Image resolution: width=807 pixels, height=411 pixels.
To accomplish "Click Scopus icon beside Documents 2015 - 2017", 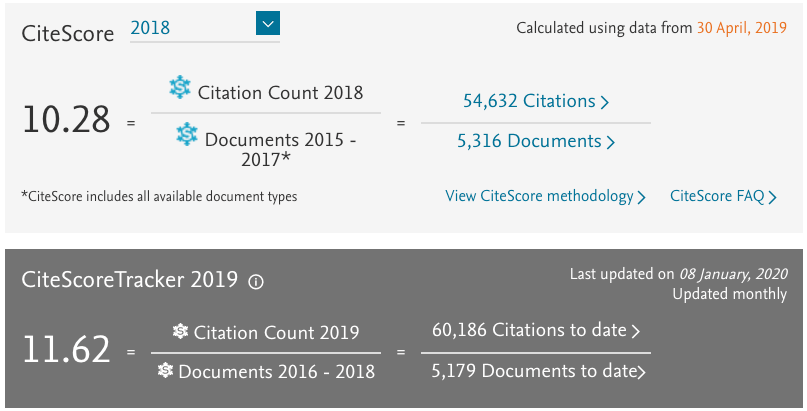I will click(x=187, y=134).
